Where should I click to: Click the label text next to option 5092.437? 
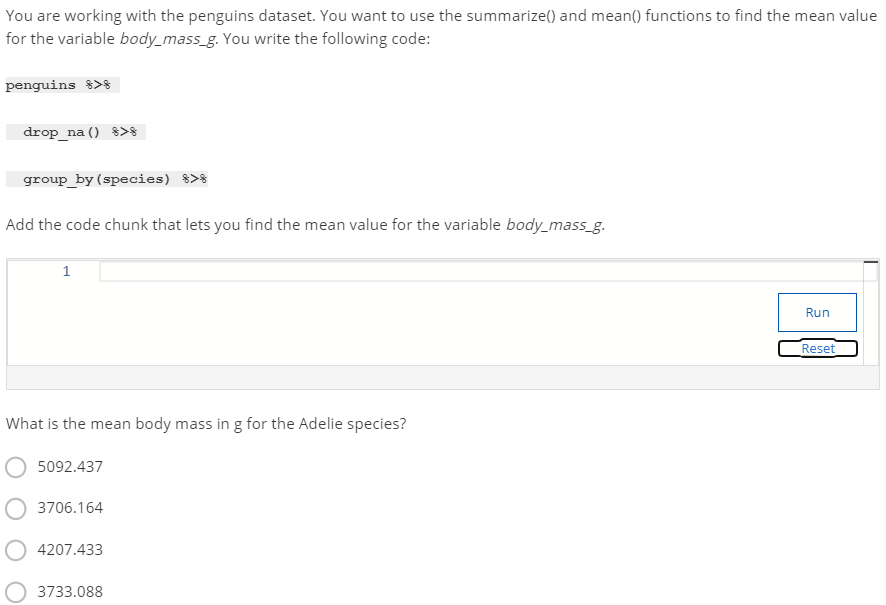pyautogui.click(x=70, y=466)
